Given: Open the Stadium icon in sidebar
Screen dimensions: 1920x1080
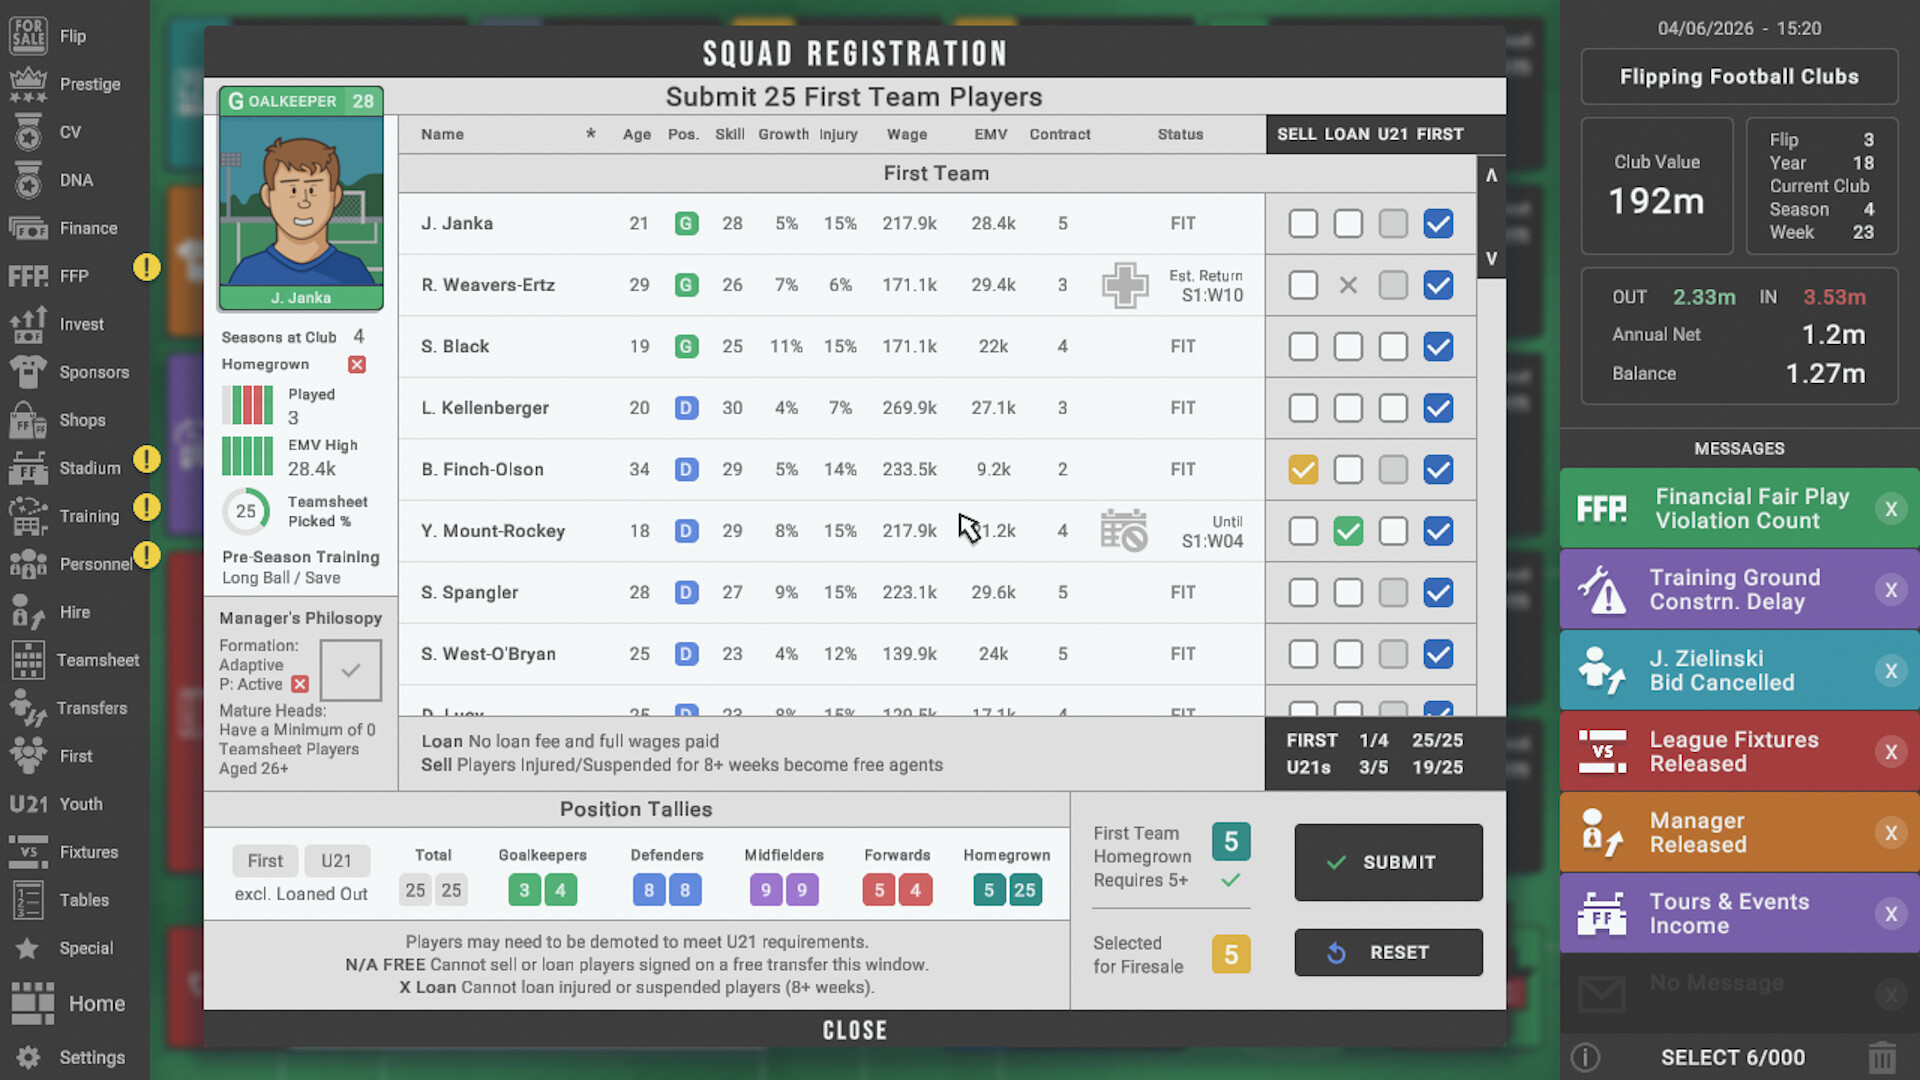Looking at the screenshot, I should 28,468.
